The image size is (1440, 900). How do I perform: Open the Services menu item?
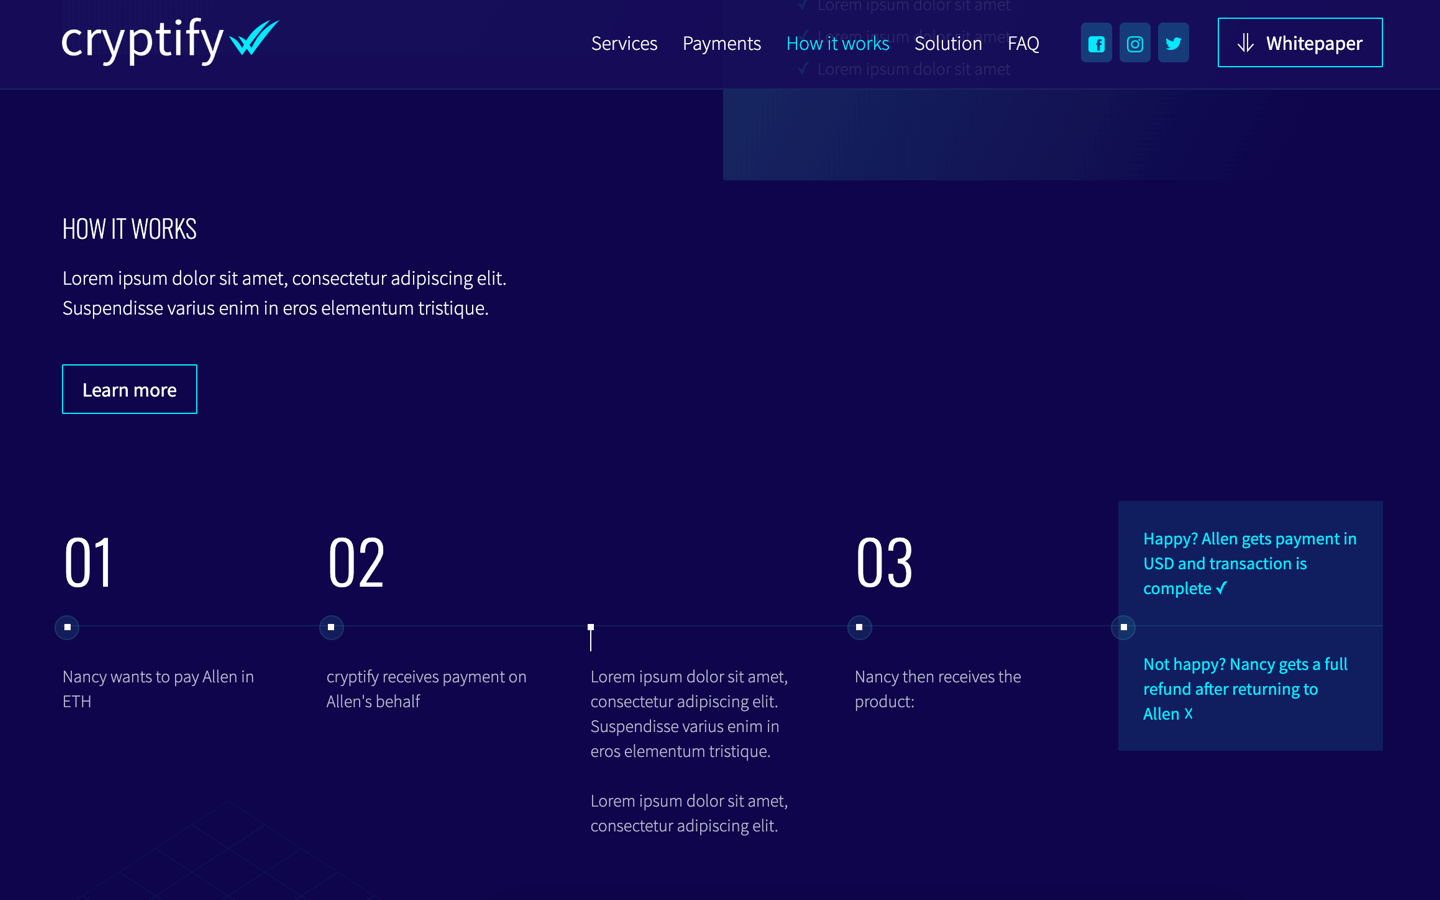coord(624,43)
